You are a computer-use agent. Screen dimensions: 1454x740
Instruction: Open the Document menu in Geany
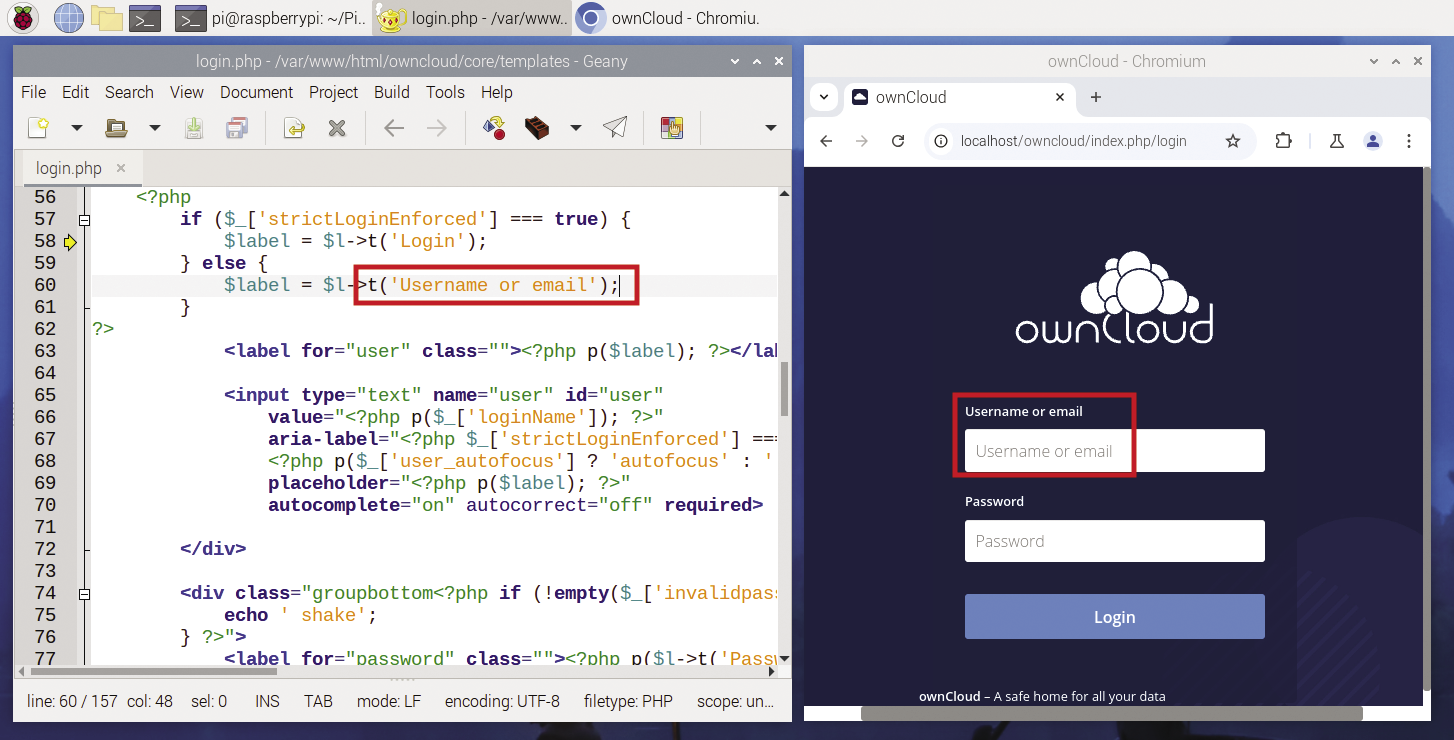[256, 92]
